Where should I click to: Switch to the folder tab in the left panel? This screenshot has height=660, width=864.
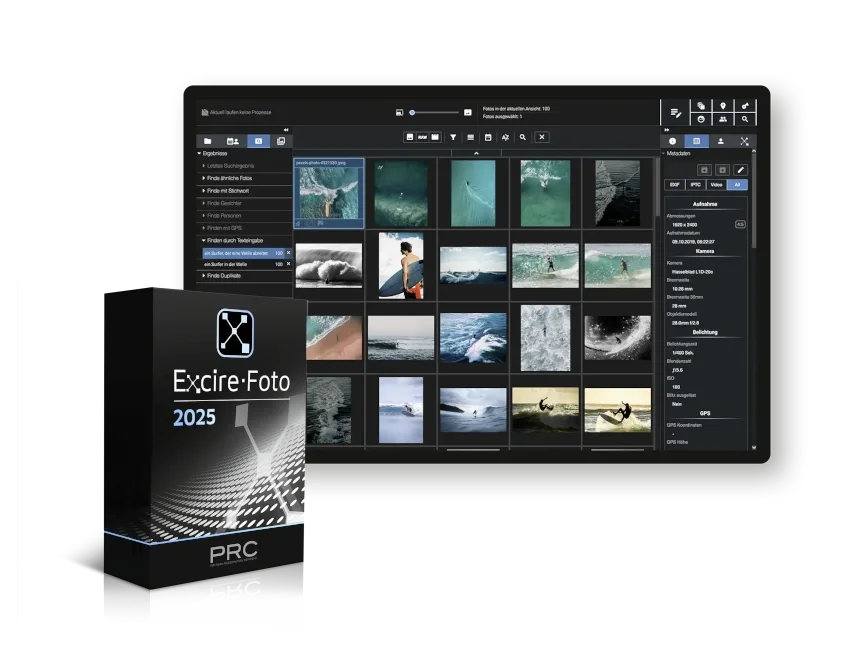point(208,142)
